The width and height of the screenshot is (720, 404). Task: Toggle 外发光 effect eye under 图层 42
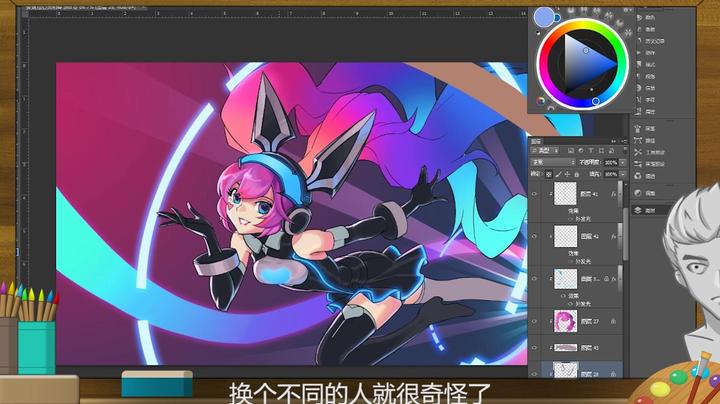coord(571,262)
